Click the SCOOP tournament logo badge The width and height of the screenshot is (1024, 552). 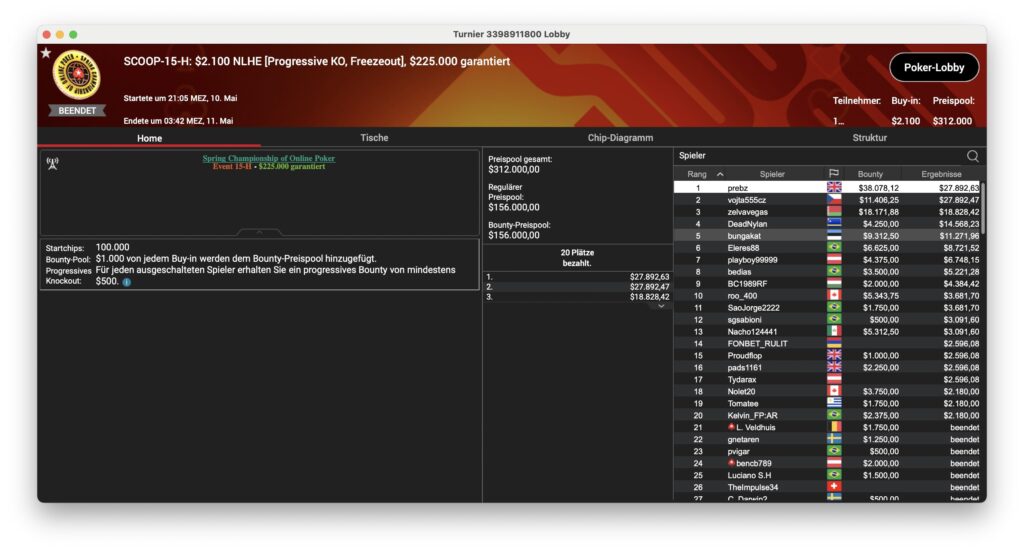(x=76, y=76)
